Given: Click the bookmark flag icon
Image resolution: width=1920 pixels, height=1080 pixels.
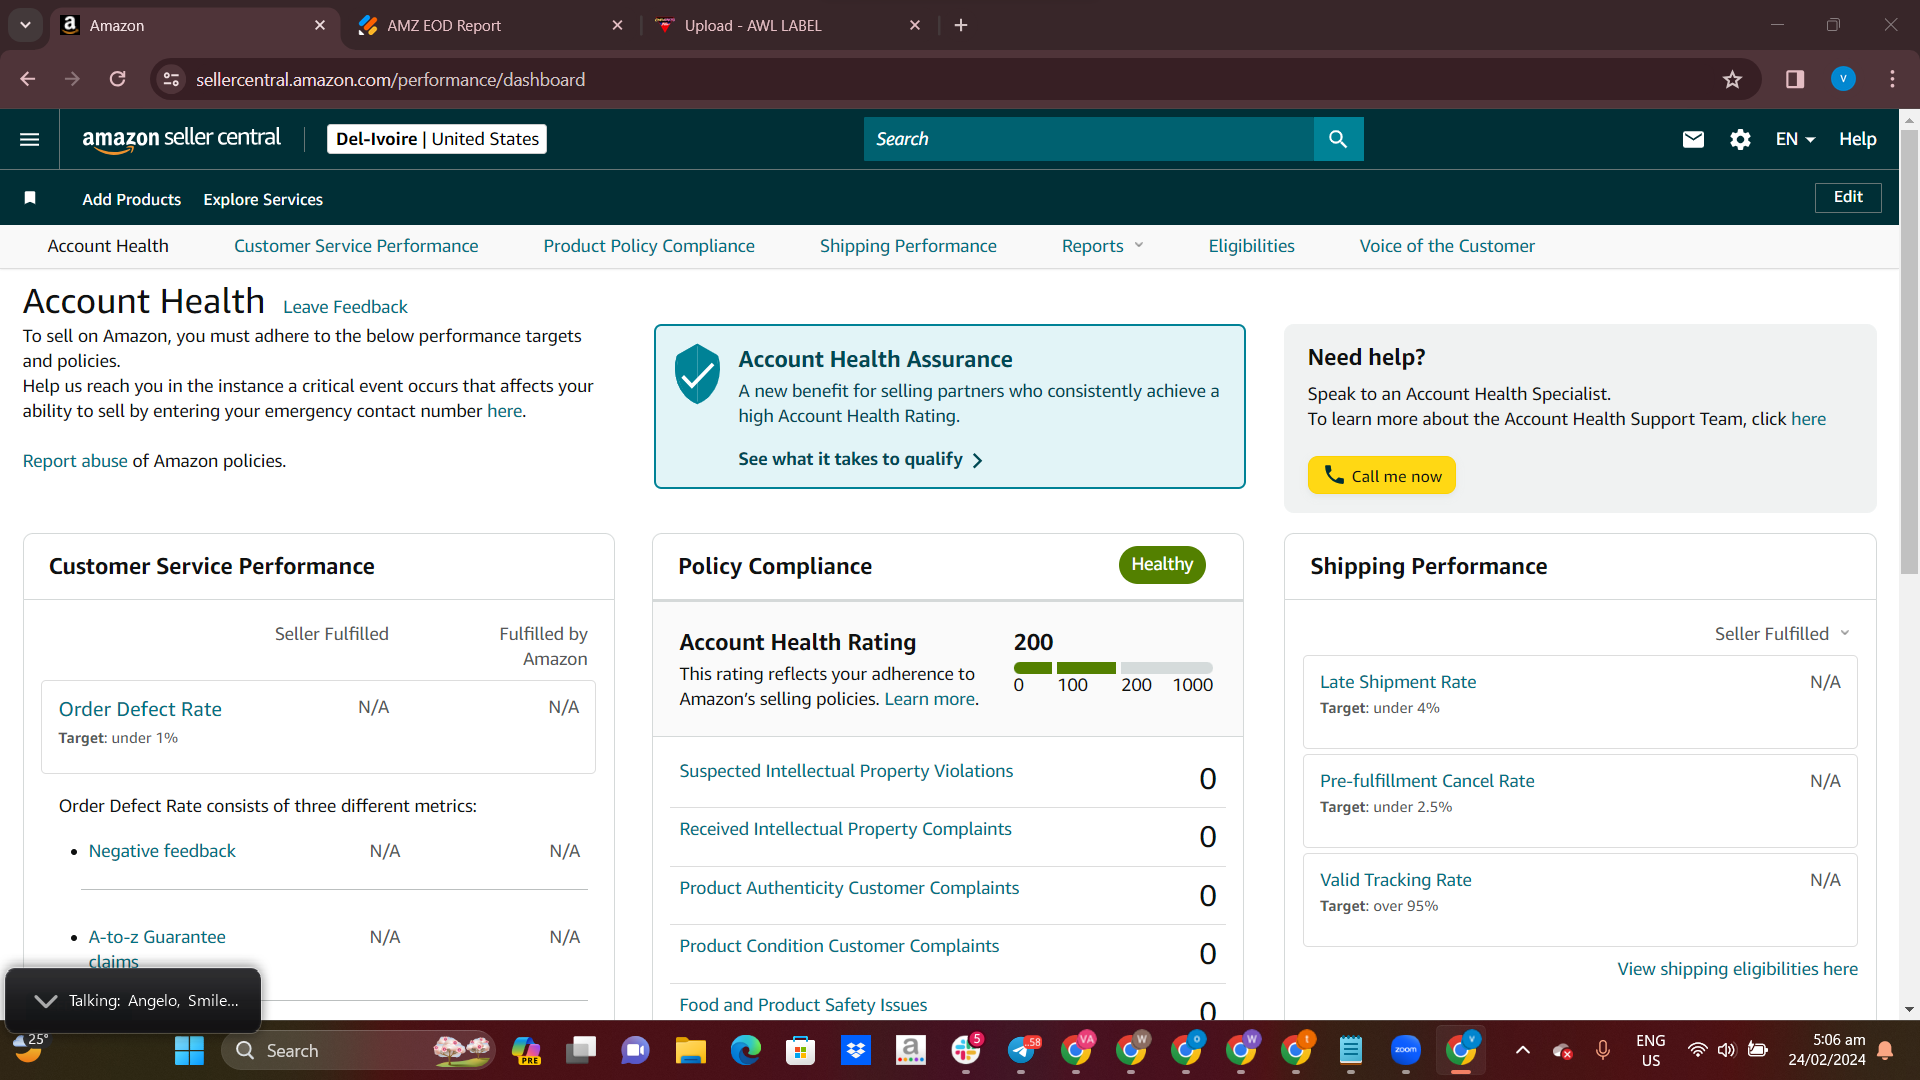Looking at the screenshot, I should [x=30, y=198].
